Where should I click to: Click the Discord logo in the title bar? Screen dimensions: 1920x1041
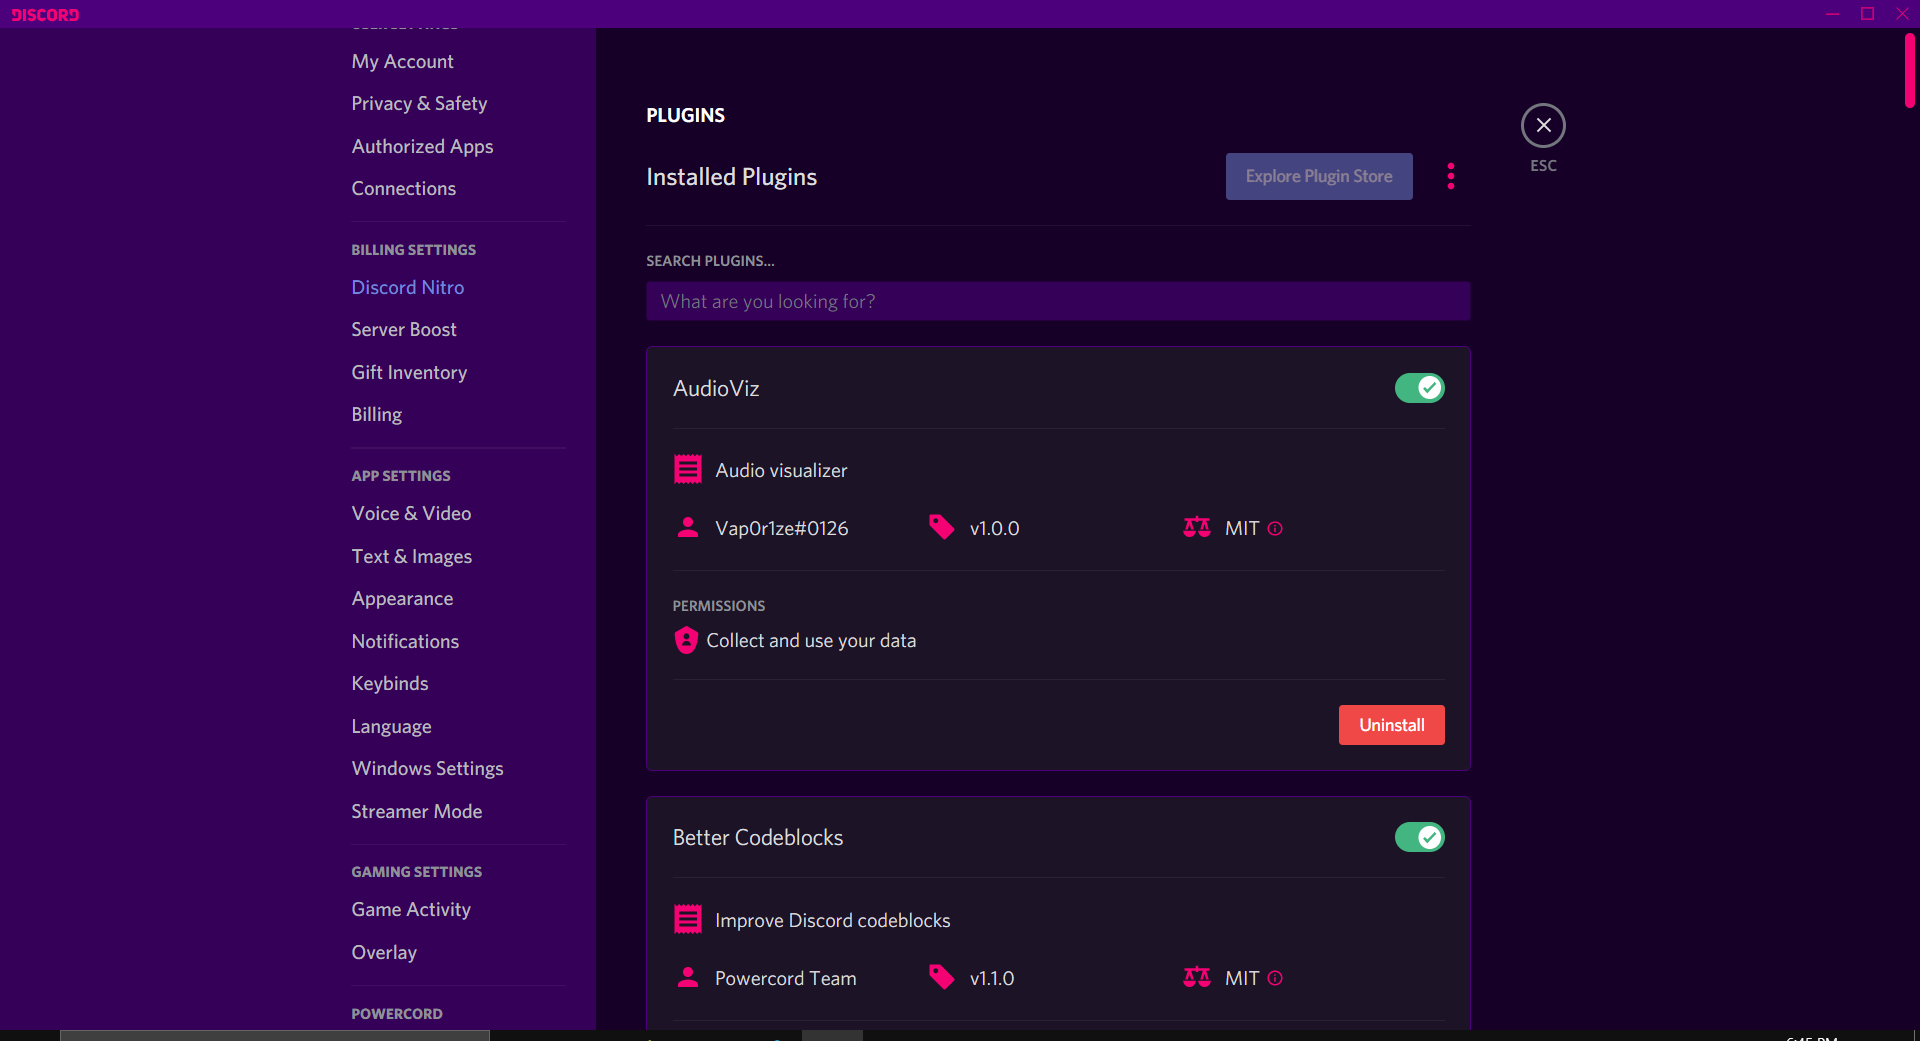[45, 14]
